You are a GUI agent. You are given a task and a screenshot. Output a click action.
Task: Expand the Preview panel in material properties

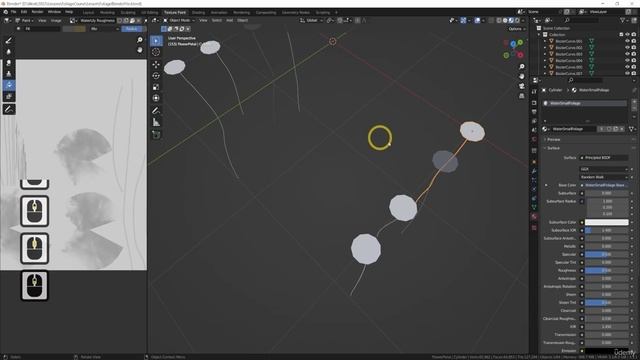click(553, 140)
